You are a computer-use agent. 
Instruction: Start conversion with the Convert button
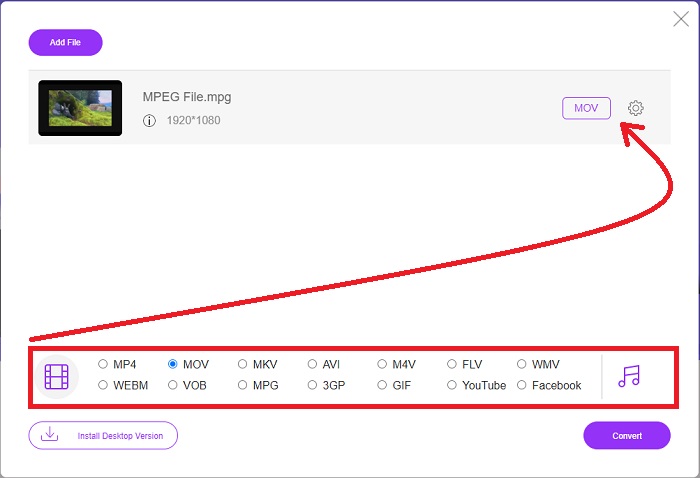coord(627,436)
